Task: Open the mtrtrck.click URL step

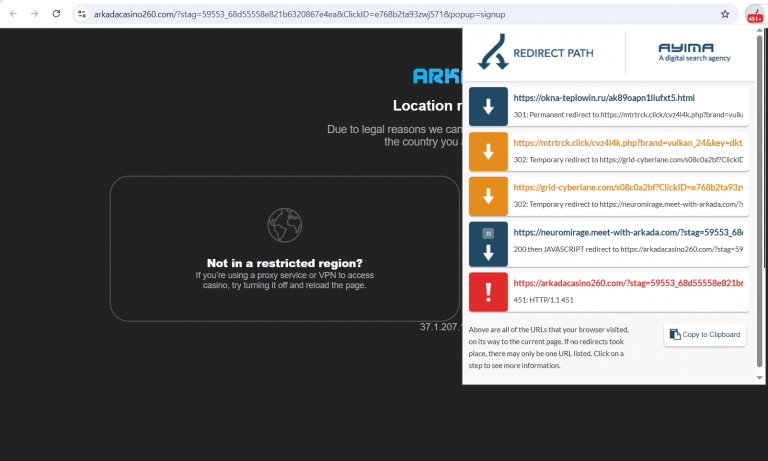Action: (x=628, y=143)
